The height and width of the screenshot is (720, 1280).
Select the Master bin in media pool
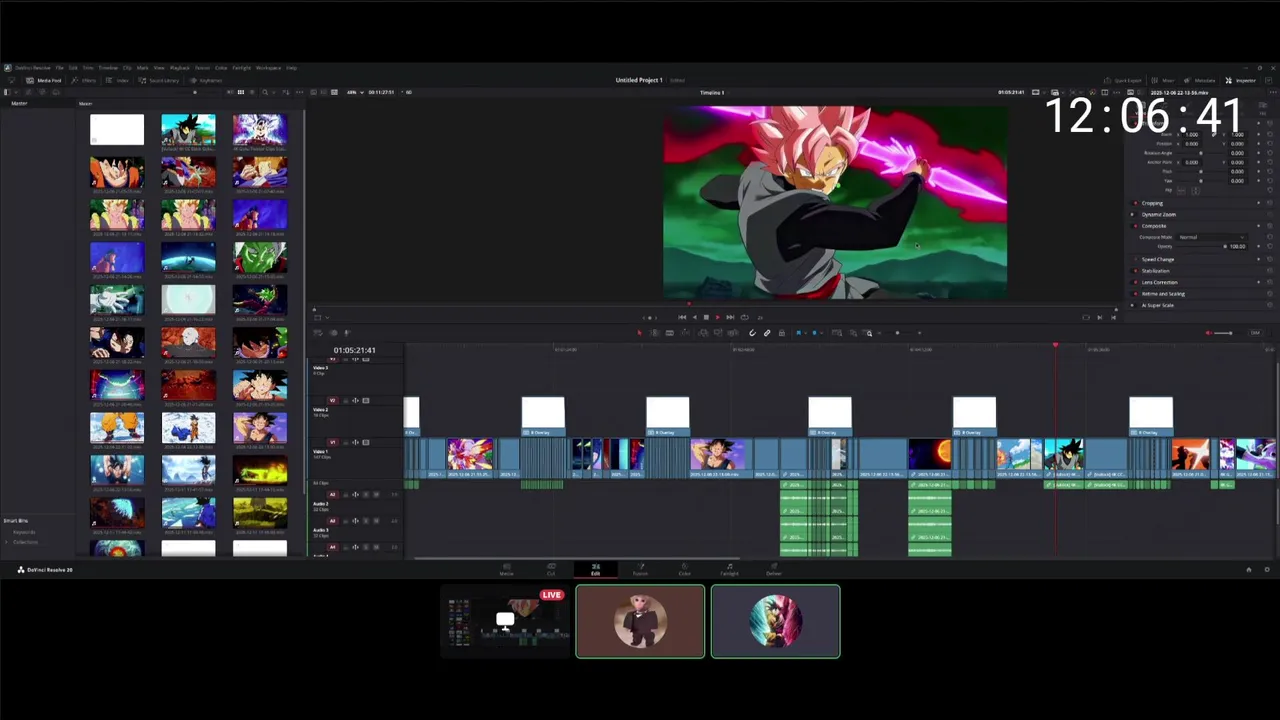[x=19, y=103]
